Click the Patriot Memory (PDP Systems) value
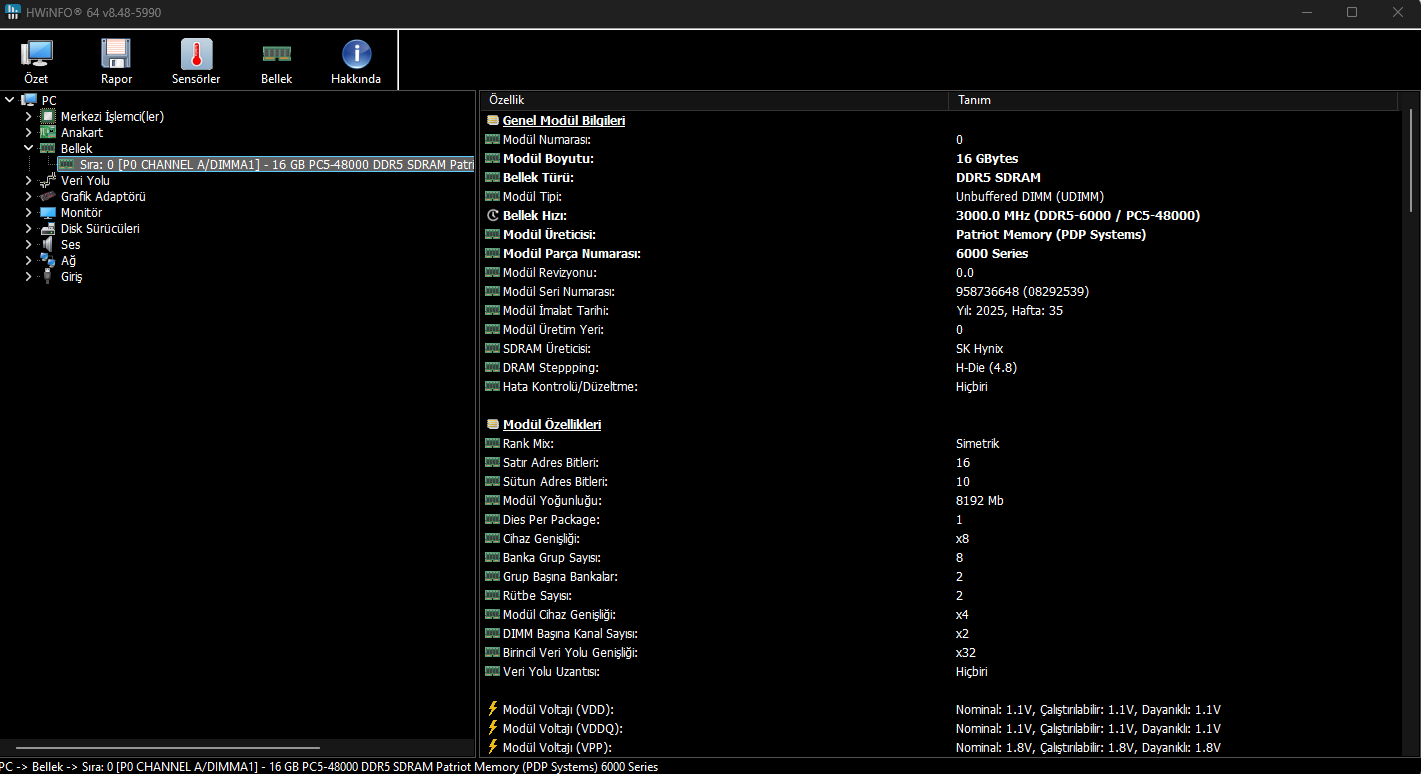The width and height of the screenshot is (1421, 774). tap(1051, 234)
